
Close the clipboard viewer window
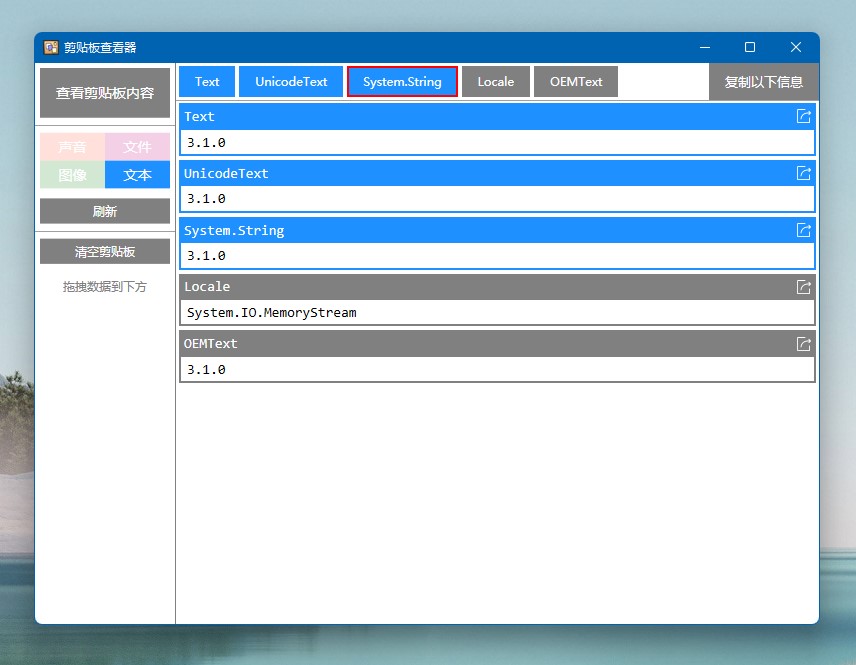click(x=796, y=48)
